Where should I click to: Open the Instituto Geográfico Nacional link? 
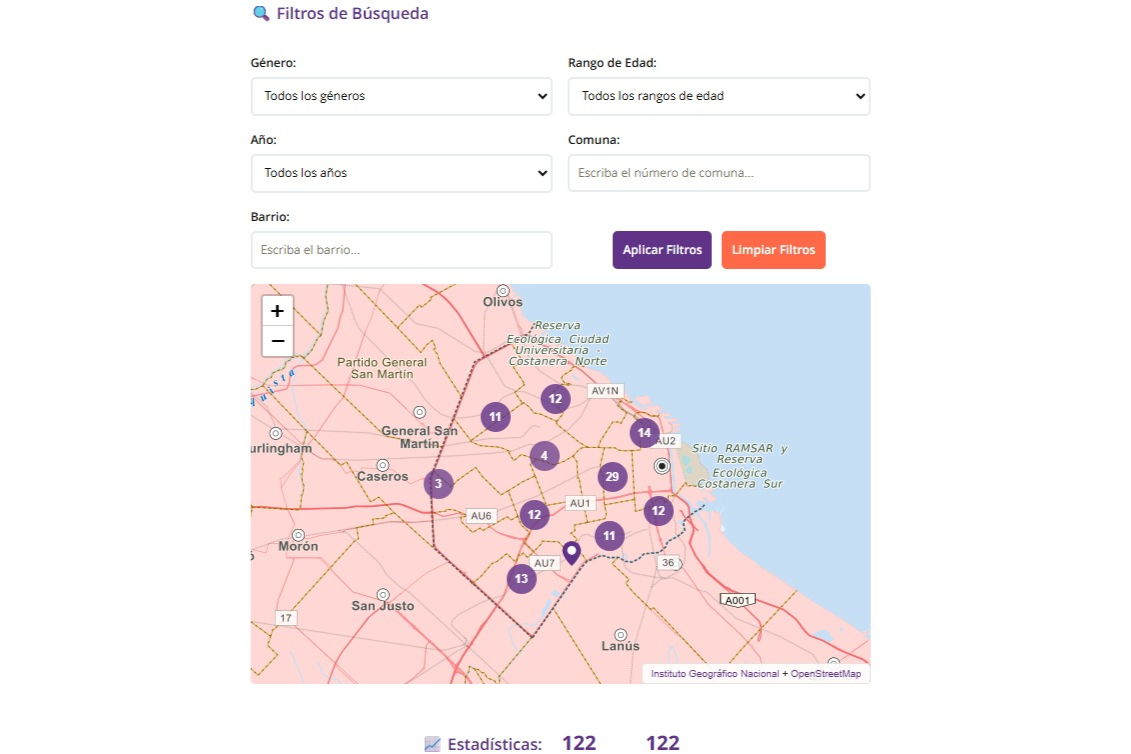[x=714, y=674]
